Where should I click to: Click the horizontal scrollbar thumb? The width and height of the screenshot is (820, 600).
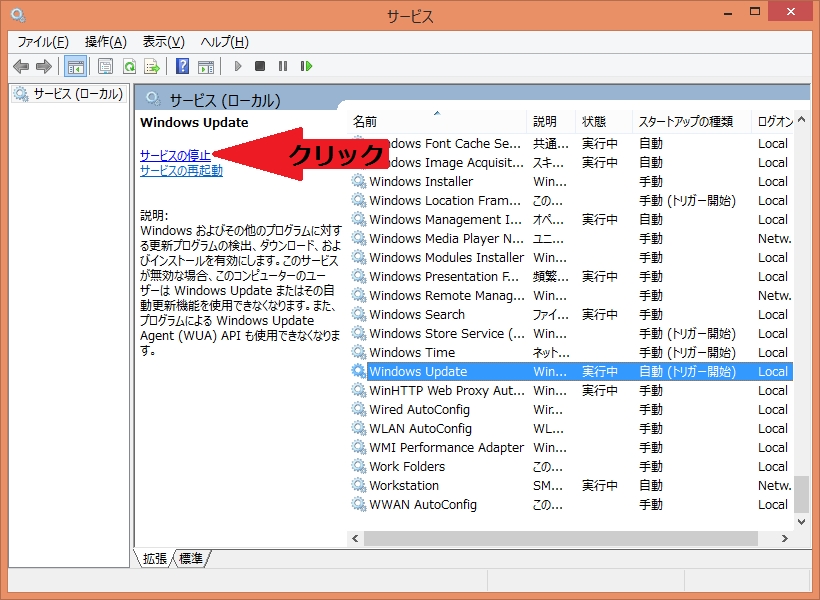click(561, 538)
